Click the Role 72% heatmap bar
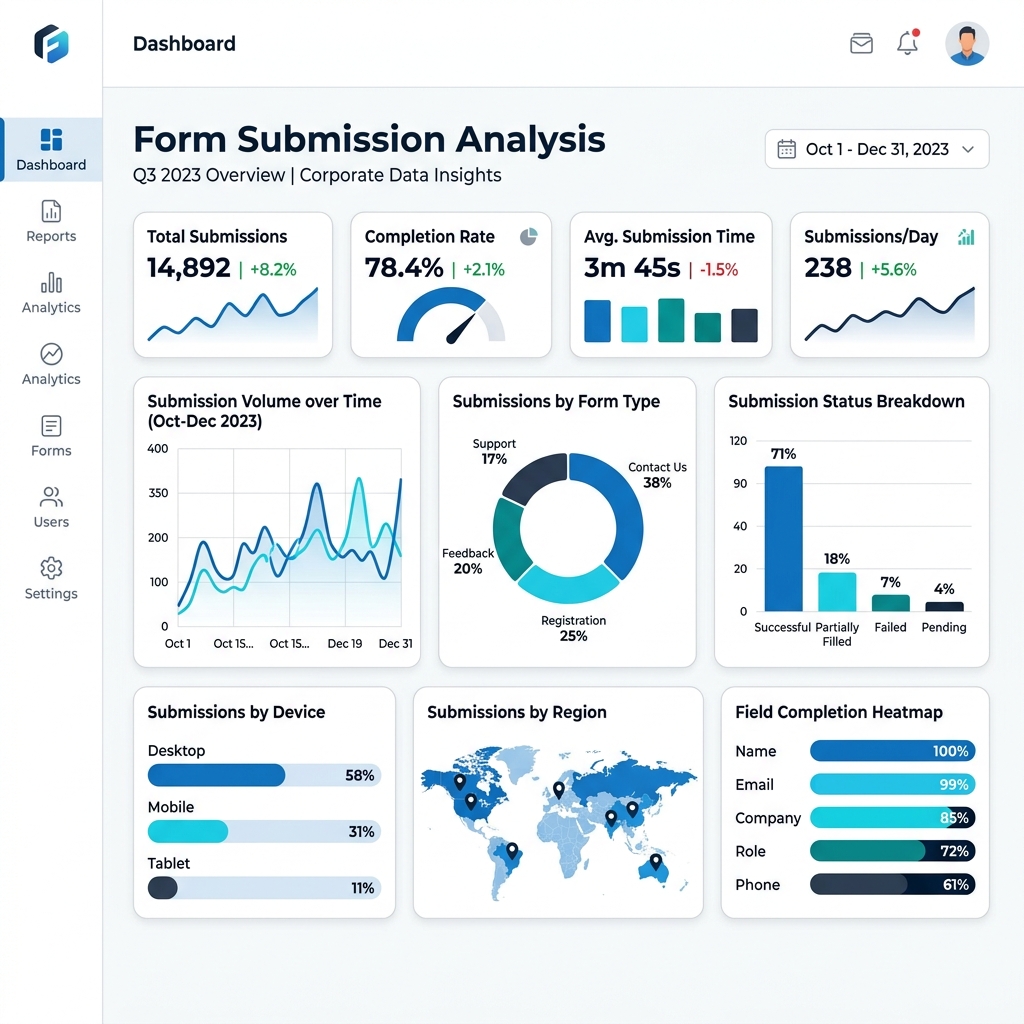 pos(892,851)
